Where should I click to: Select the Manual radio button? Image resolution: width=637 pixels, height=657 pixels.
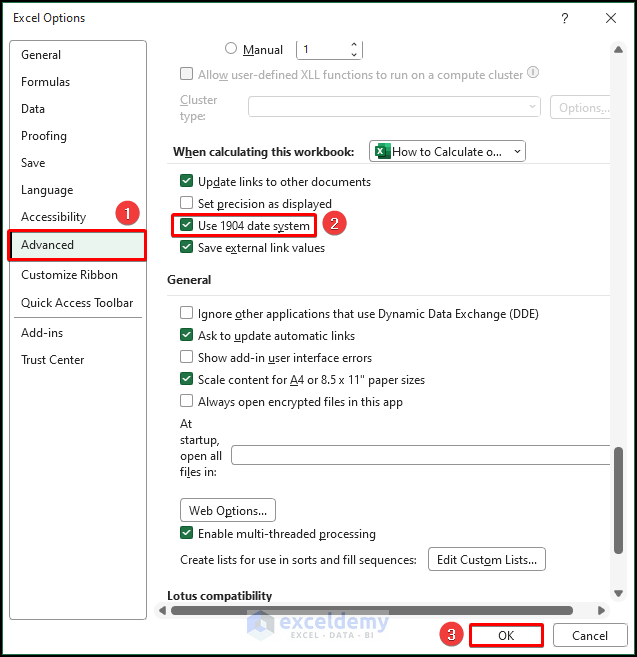tap(231, 49)
